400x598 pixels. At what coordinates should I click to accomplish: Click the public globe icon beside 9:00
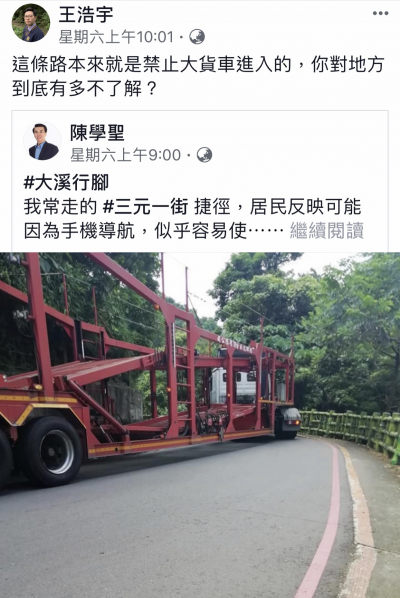click(204, 155)
